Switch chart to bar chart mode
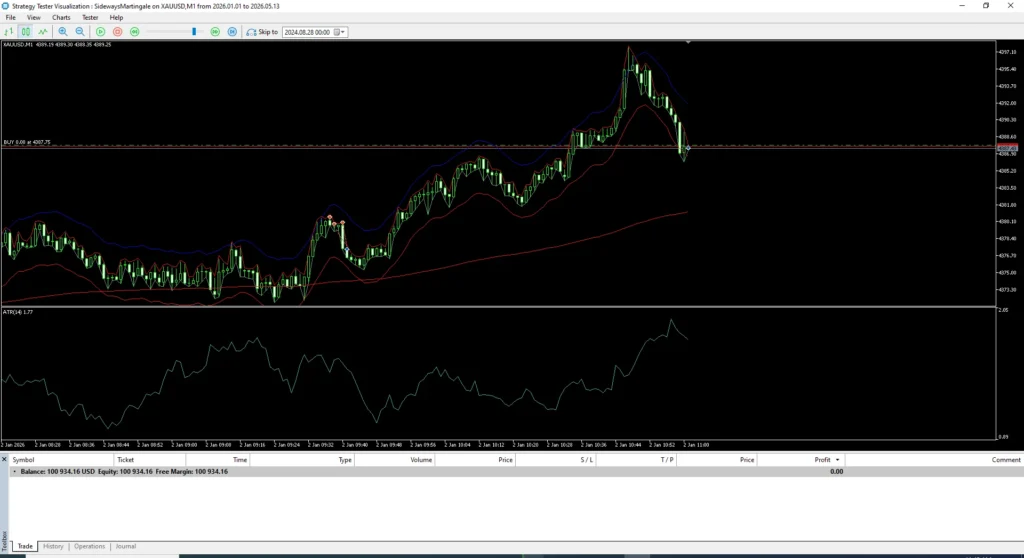This screenshot has width=1024, height=558. (8, 31)
